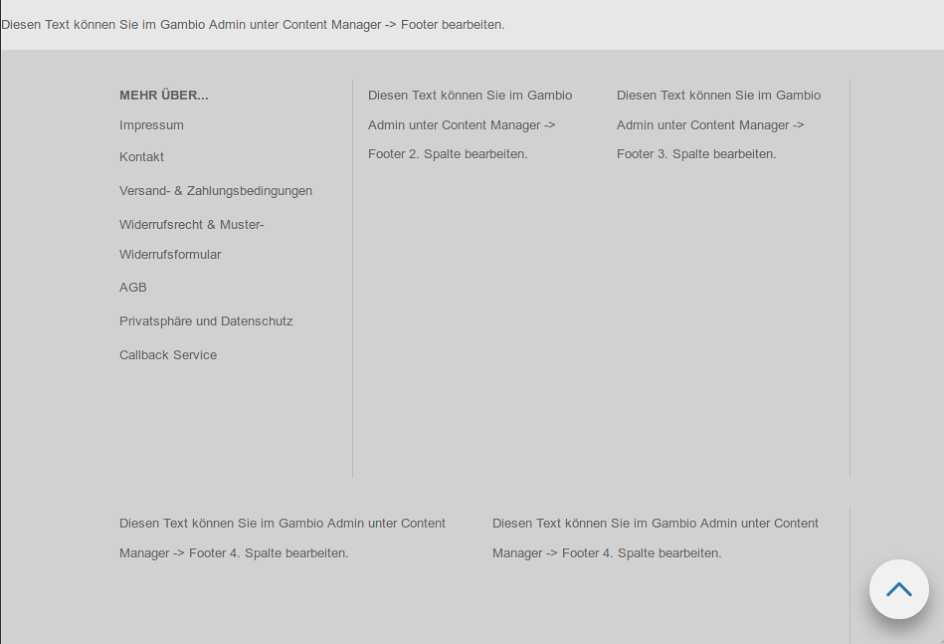Click 'Diesen Text können Sie im Gambio' above Footer 2
The width and height of the screenshot is (944, 644).
pos(470,95)
